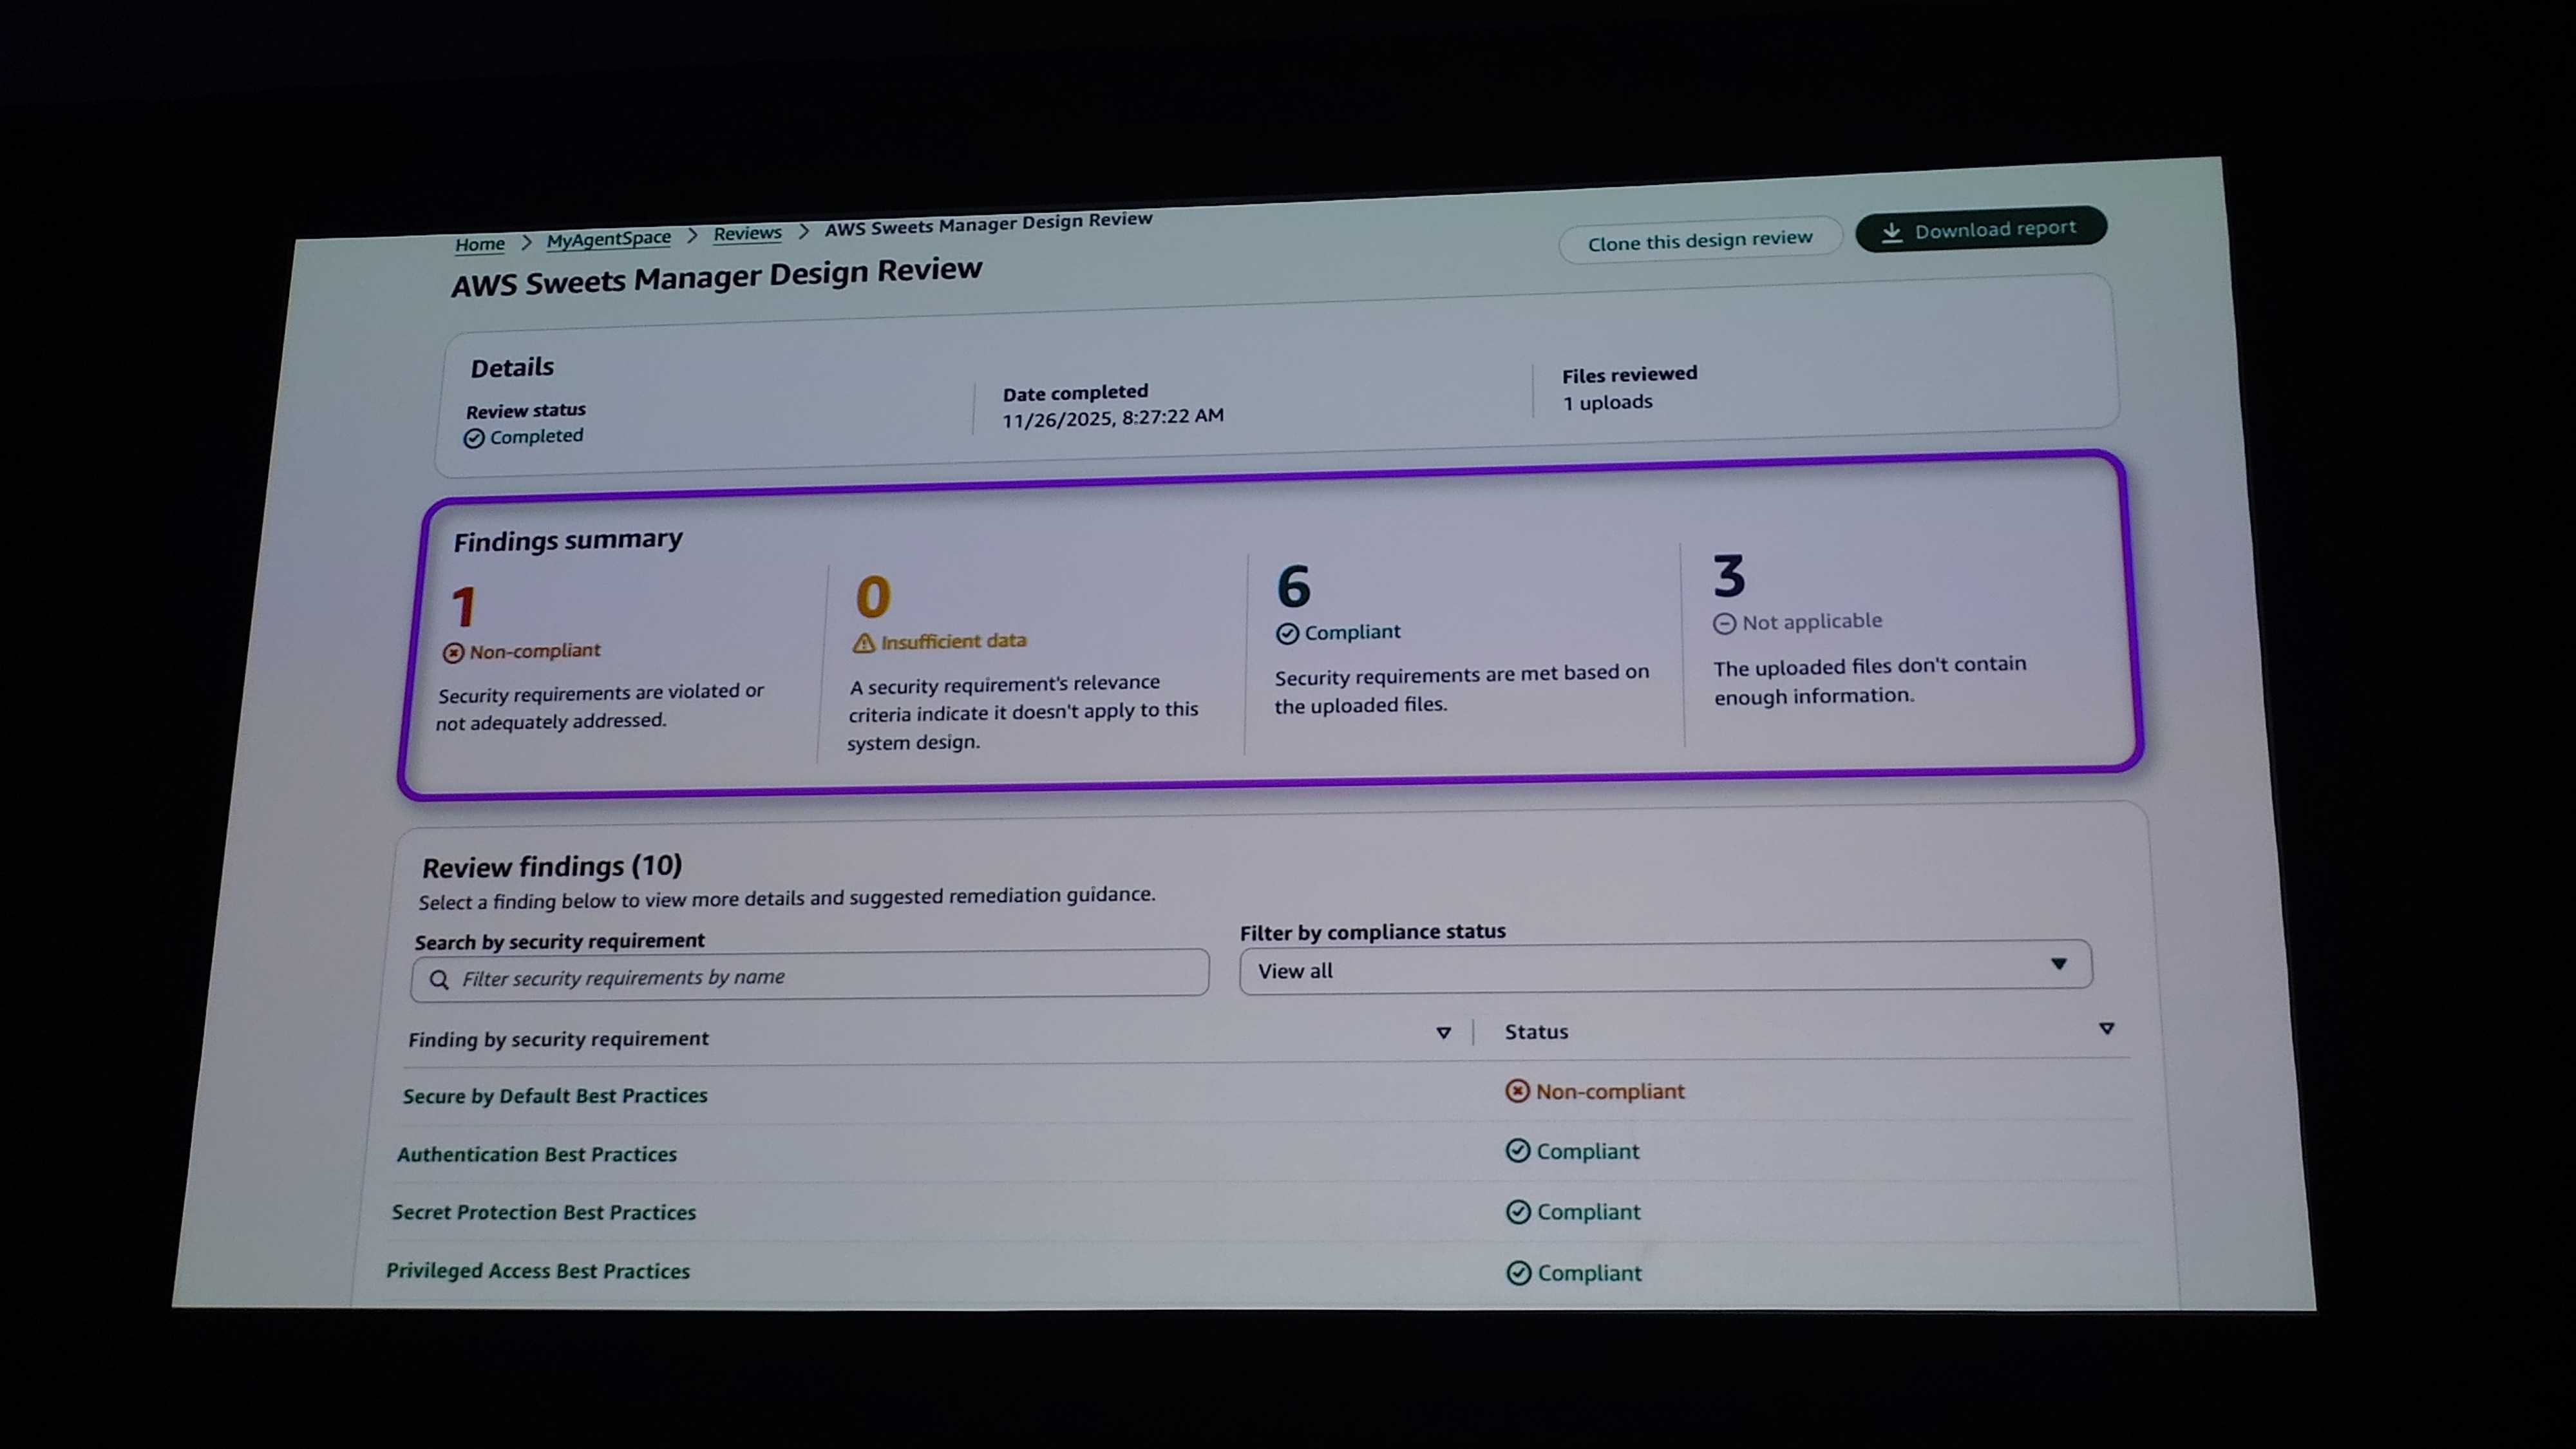Open Secret Protection Best Practices finding
The width and height of the screenshot is (2576, 1449).
coord(543,1212)
